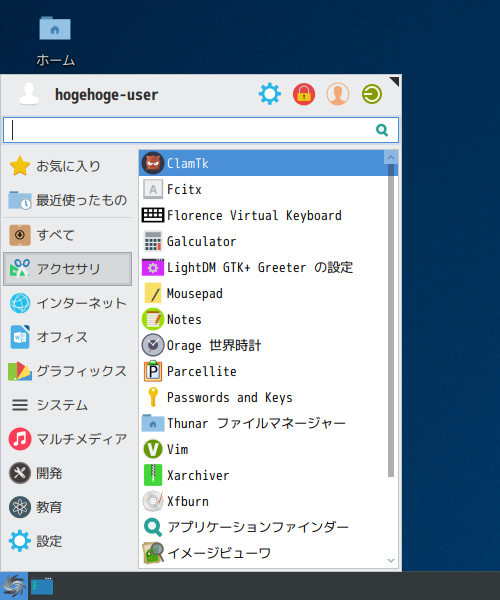Click scrollbar down arrow in app list
This screenshot has width=500, height=600.
[x=391, y=561]
